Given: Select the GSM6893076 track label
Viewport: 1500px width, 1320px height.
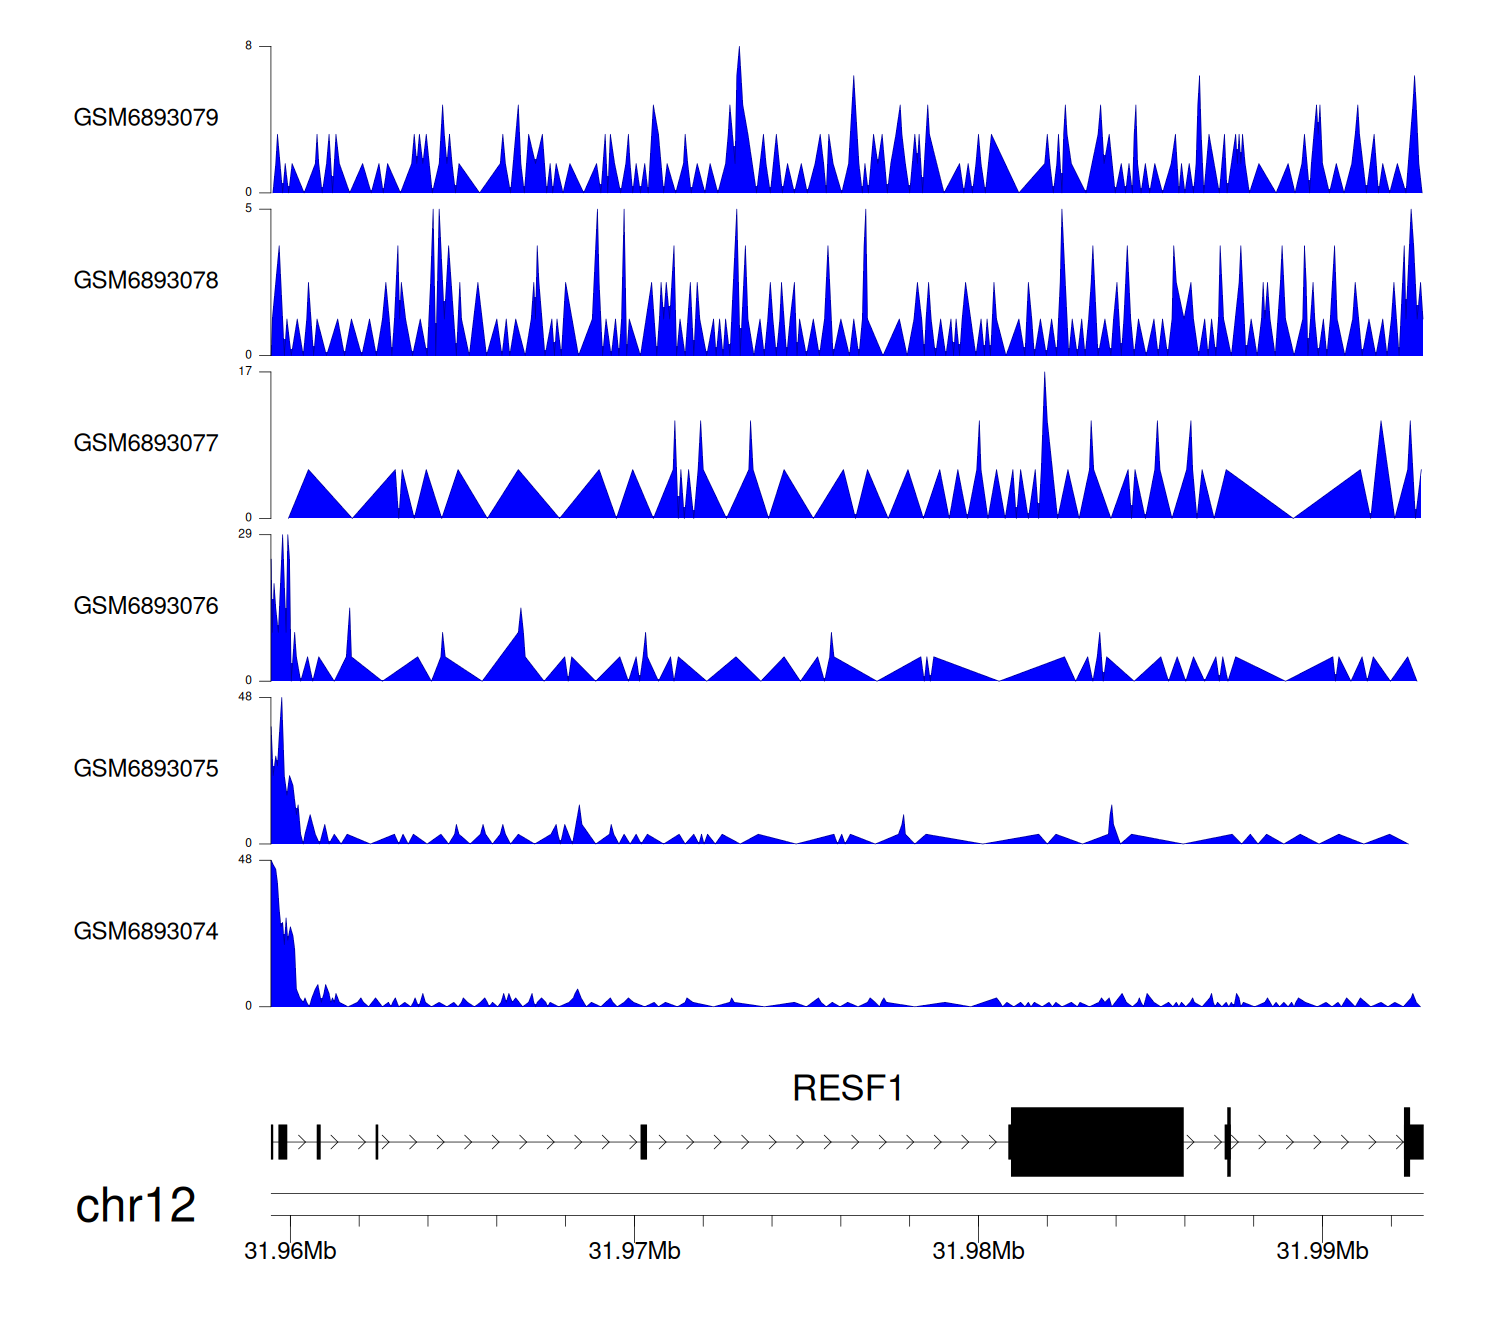Looking at the screenshot, I should [146, 606].
